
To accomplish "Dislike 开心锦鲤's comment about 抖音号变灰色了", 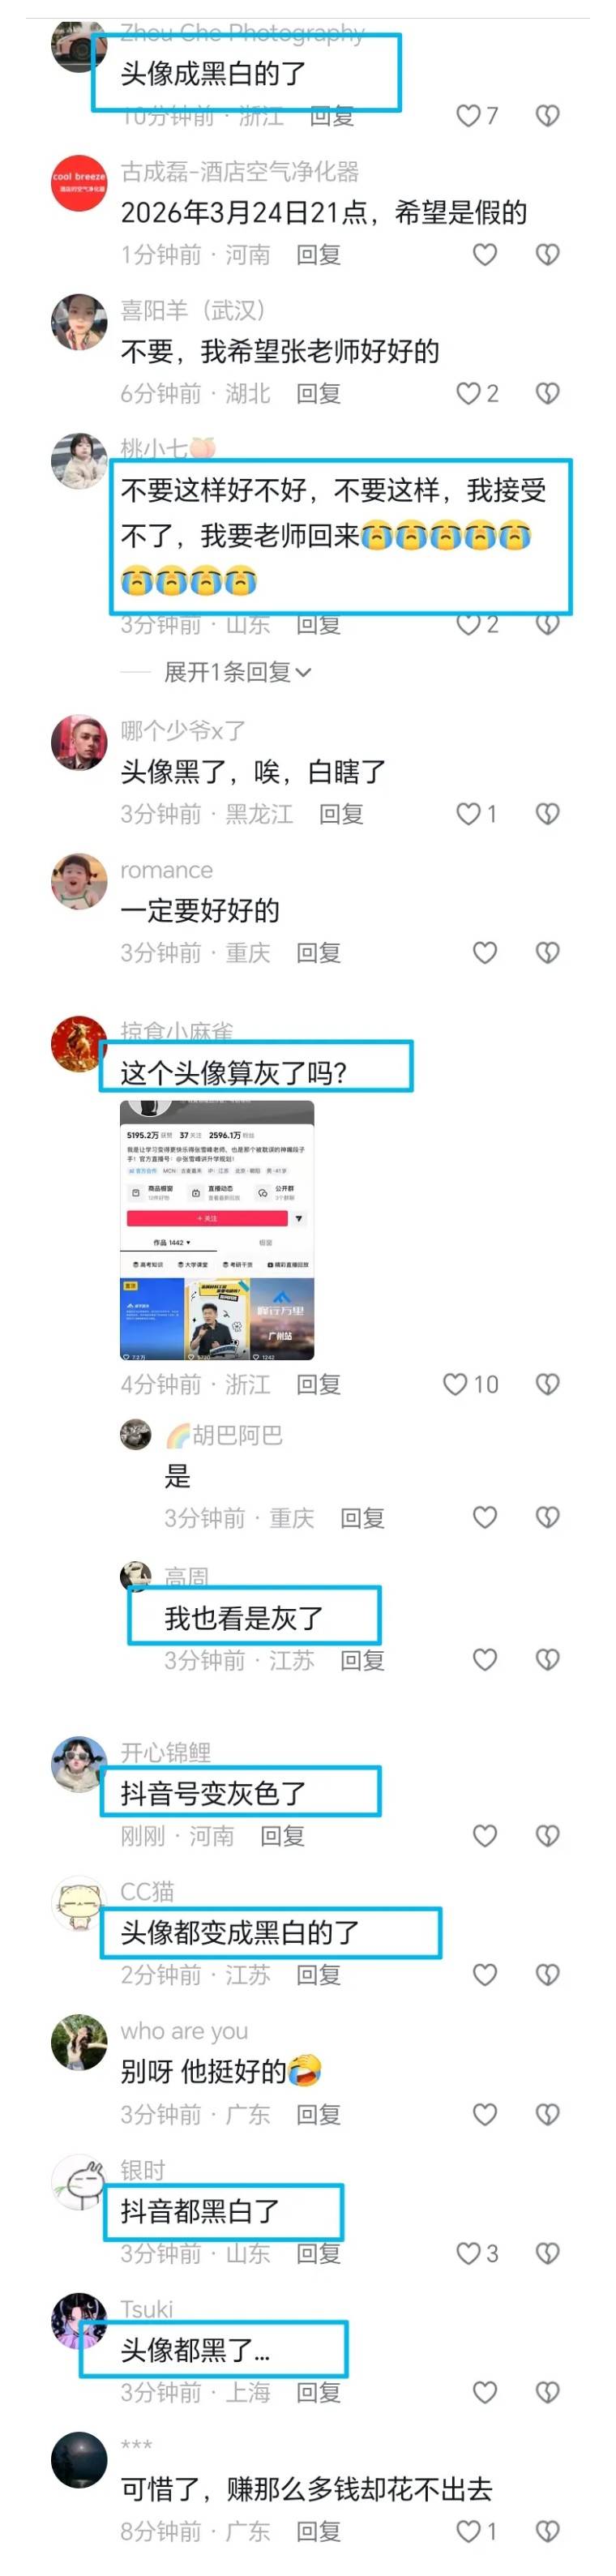I will pos(547,1836).
